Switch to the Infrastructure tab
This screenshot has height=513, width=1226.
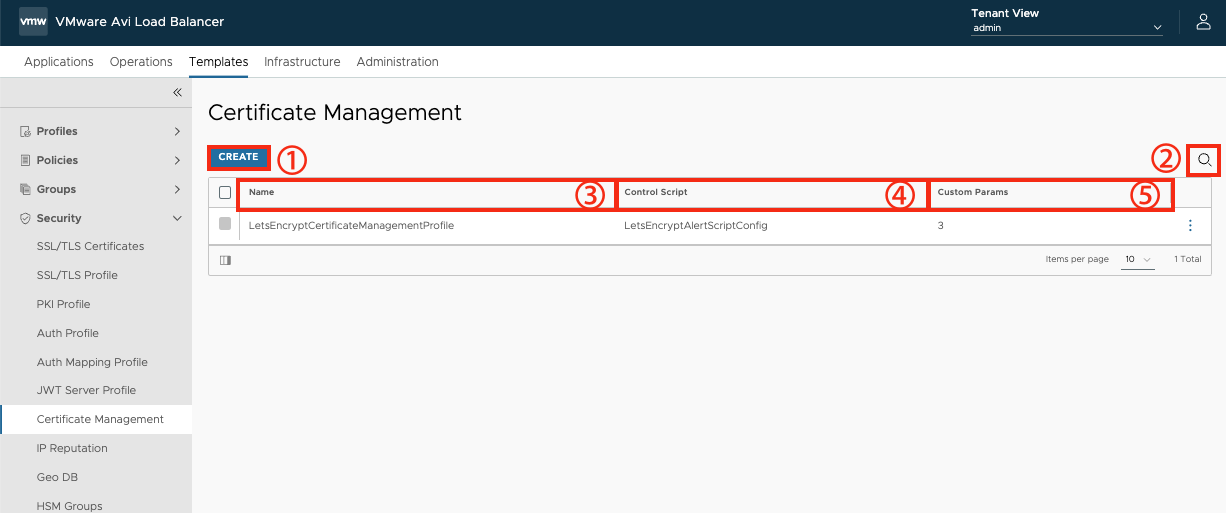[x=302, y=62]
